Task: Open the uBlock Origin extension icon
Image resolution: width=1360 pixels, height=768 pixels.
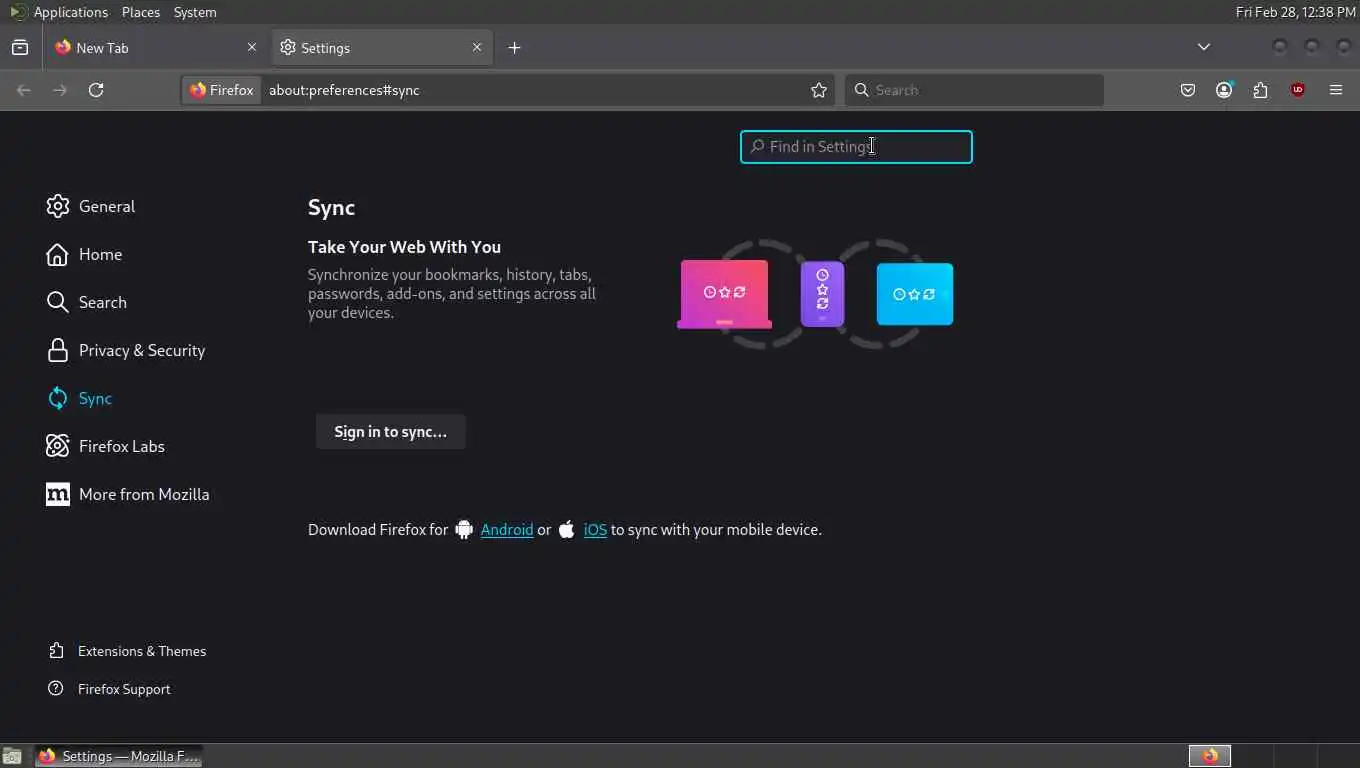Action: [1298, 90]
